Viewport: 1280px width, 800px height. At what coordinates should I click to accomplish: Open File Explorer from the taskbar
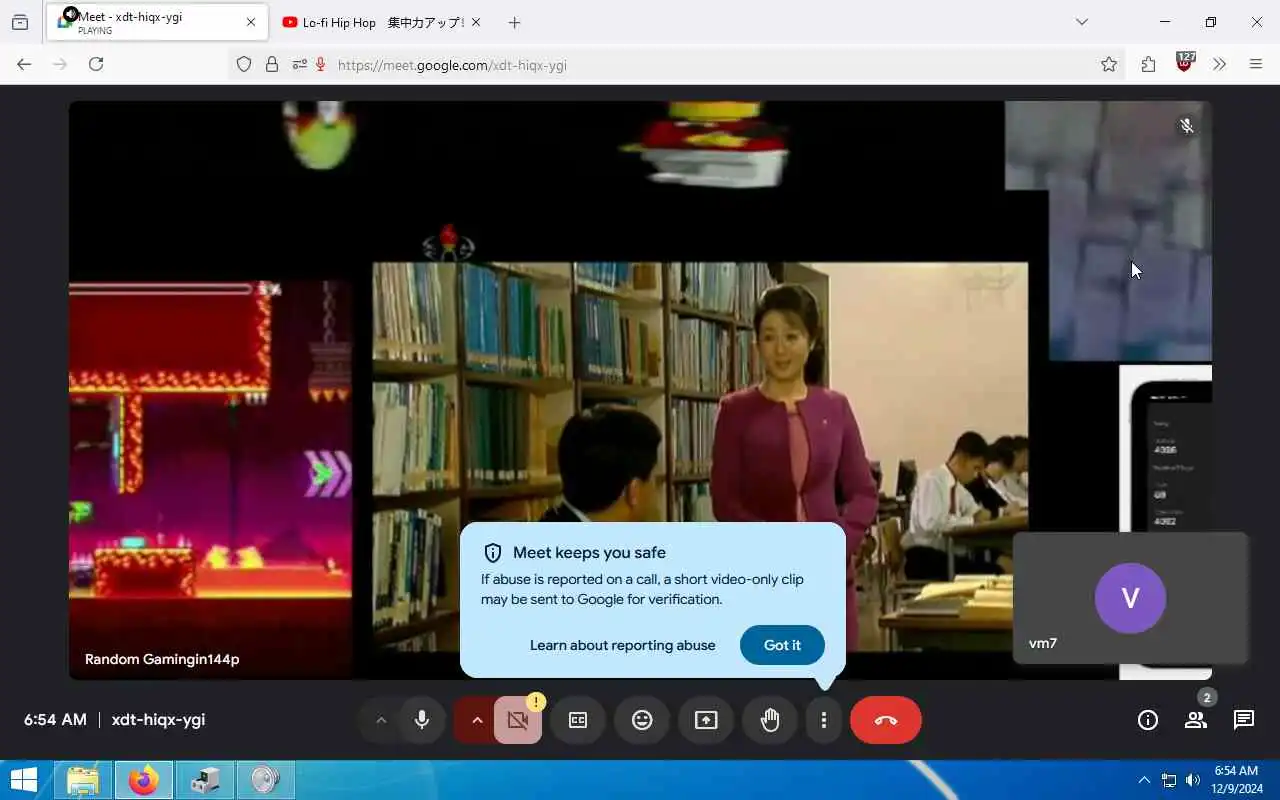[x=84, y=780]
